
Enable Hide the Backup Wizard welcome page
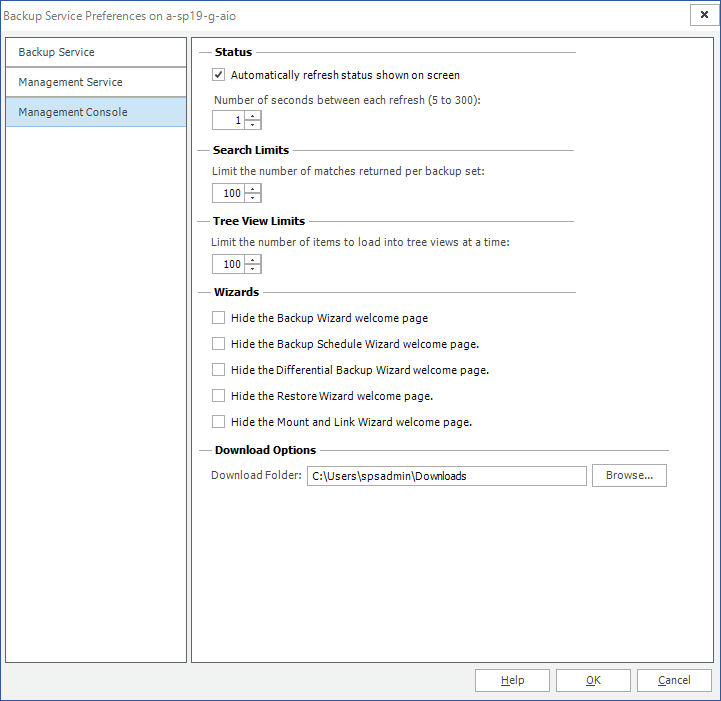pyautogui.click(x=219, y=318)
